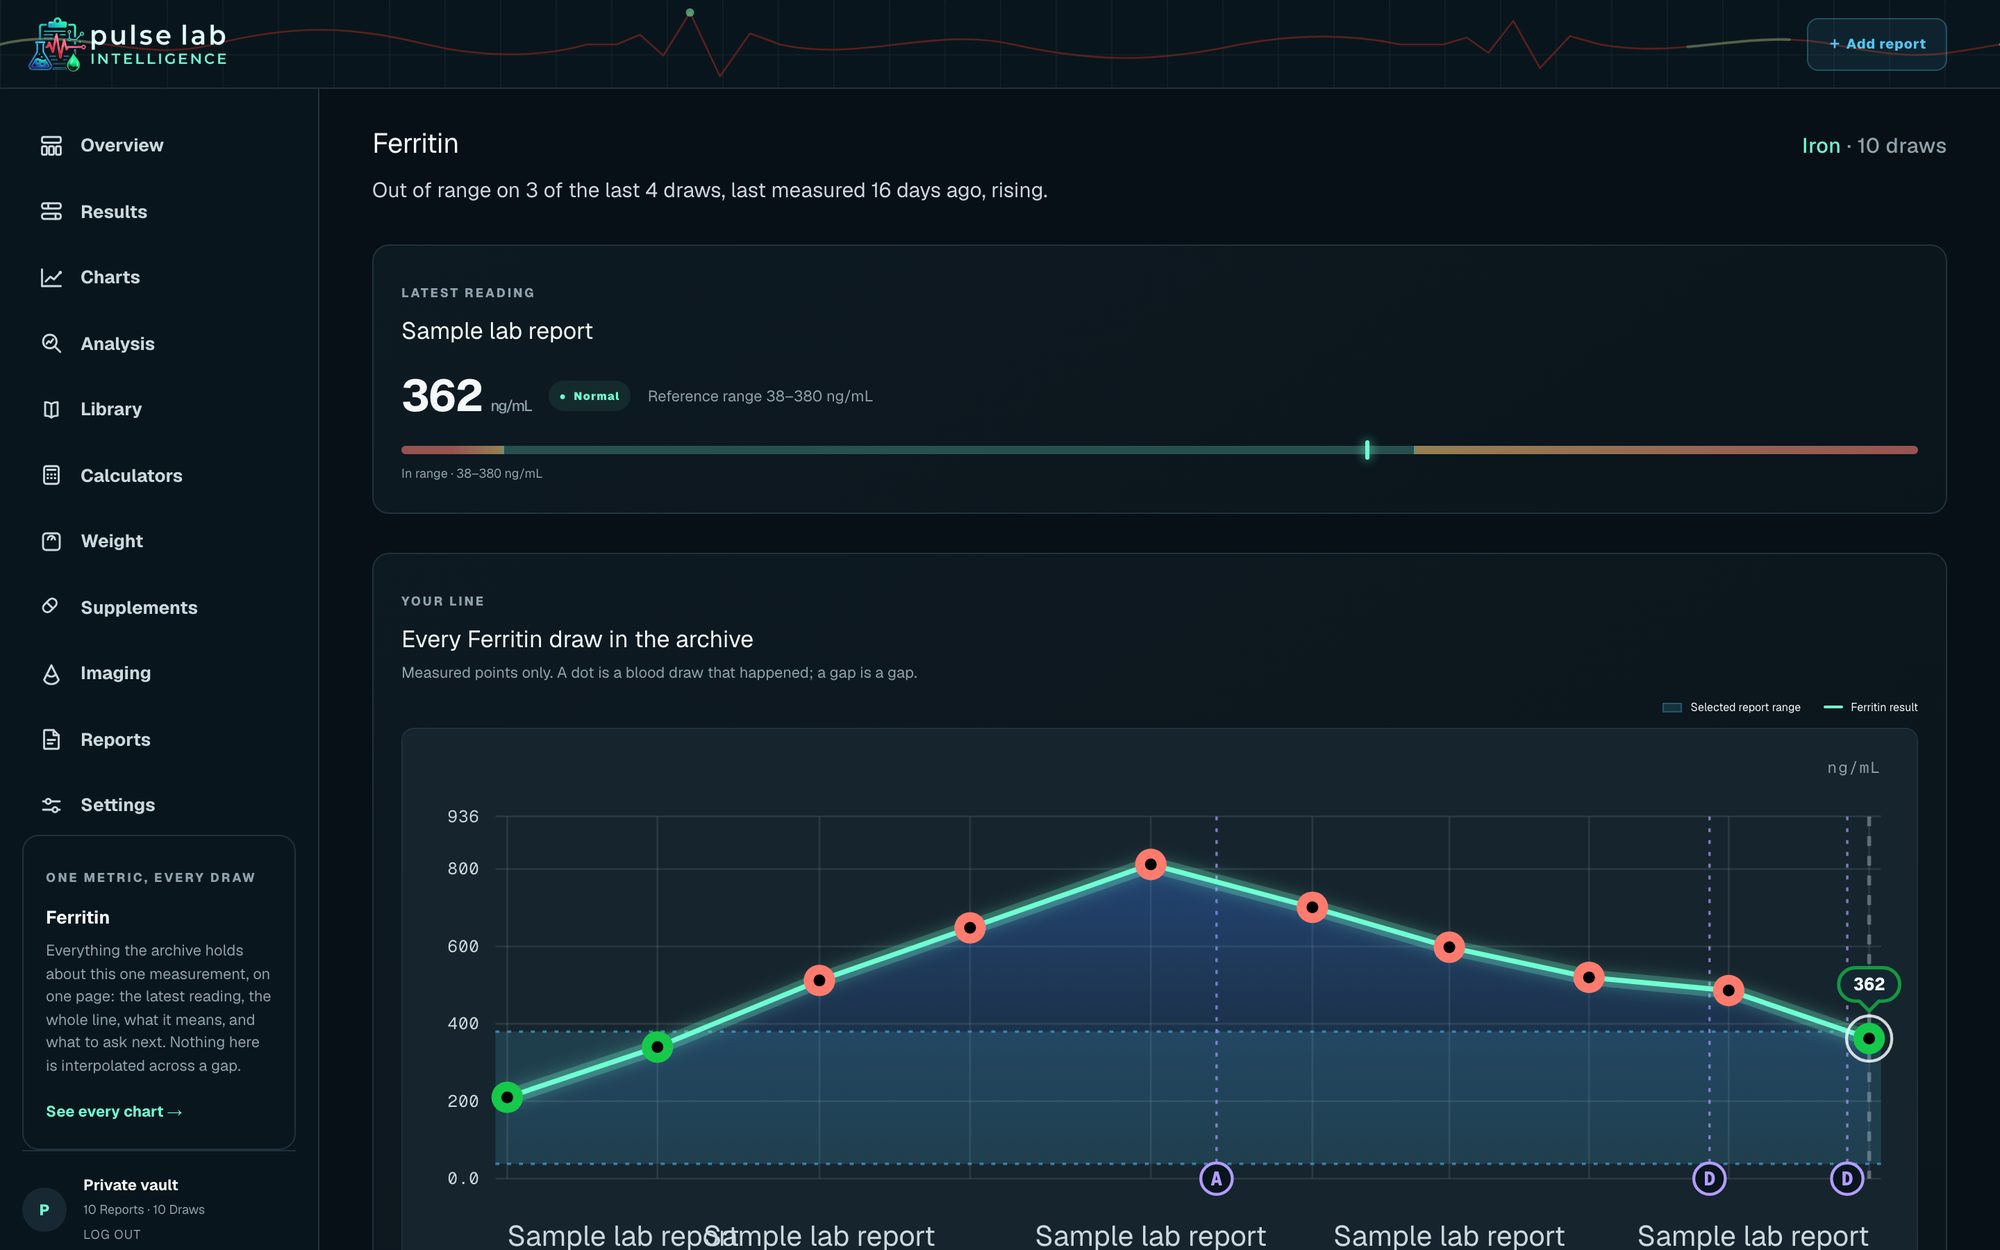2000x1250 pixels.
Task: Click the Ferritin page heading
Action: pos(415,144)
